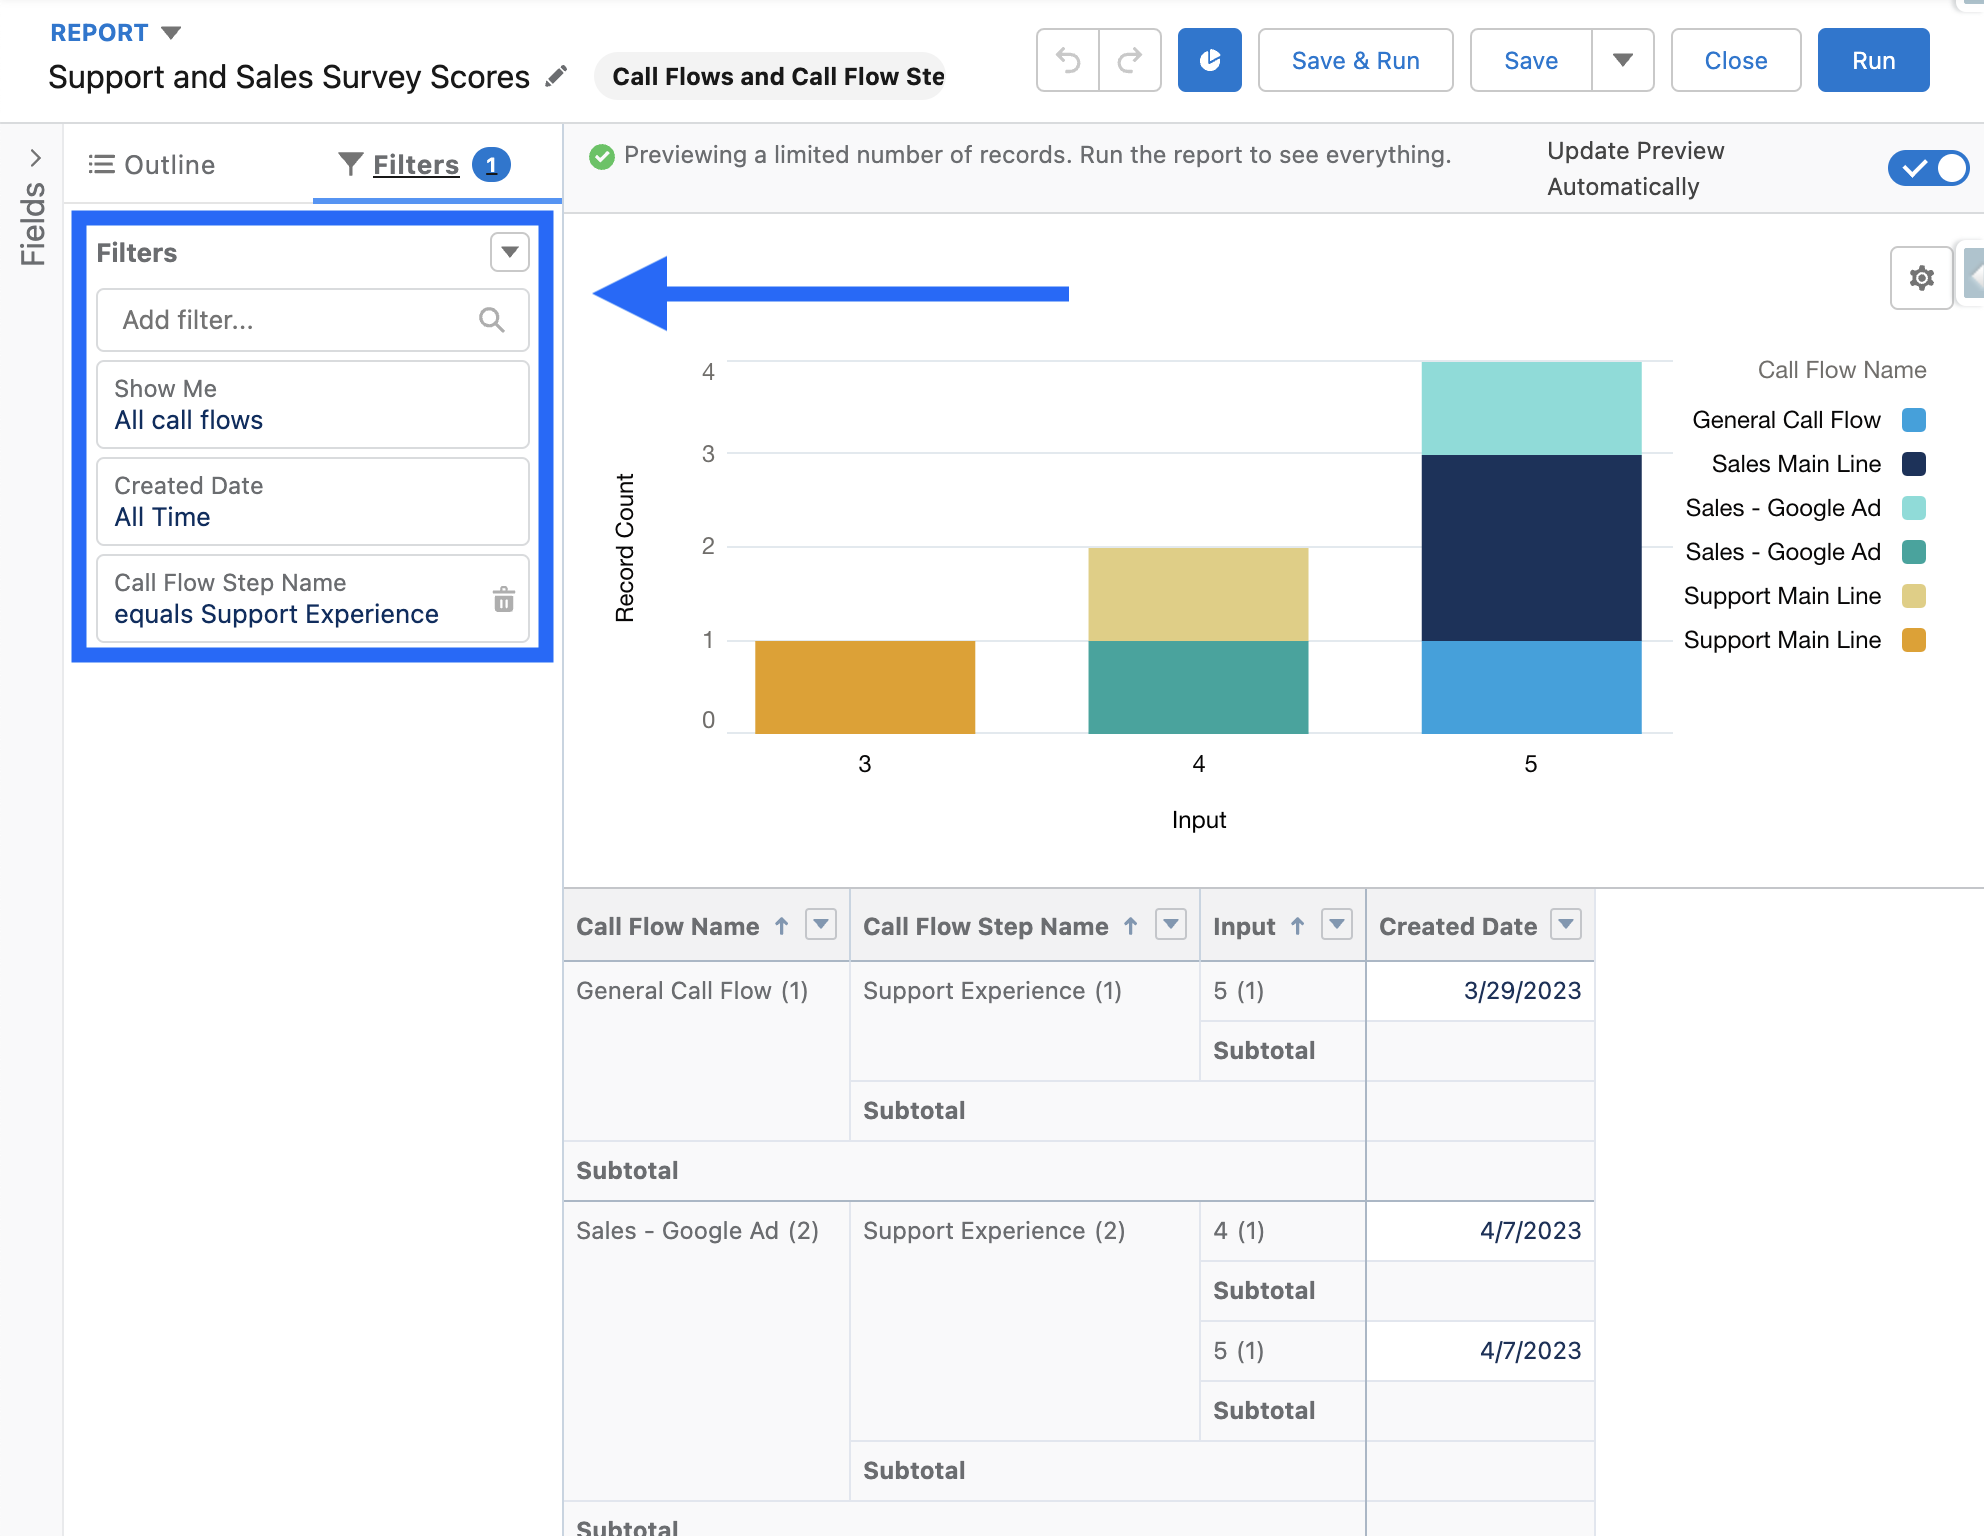Image resolution: width=1984 pixels, height=1536 pixels.
Task: Click the pencil icon to rename report
Action: click(x=556, y=76)
